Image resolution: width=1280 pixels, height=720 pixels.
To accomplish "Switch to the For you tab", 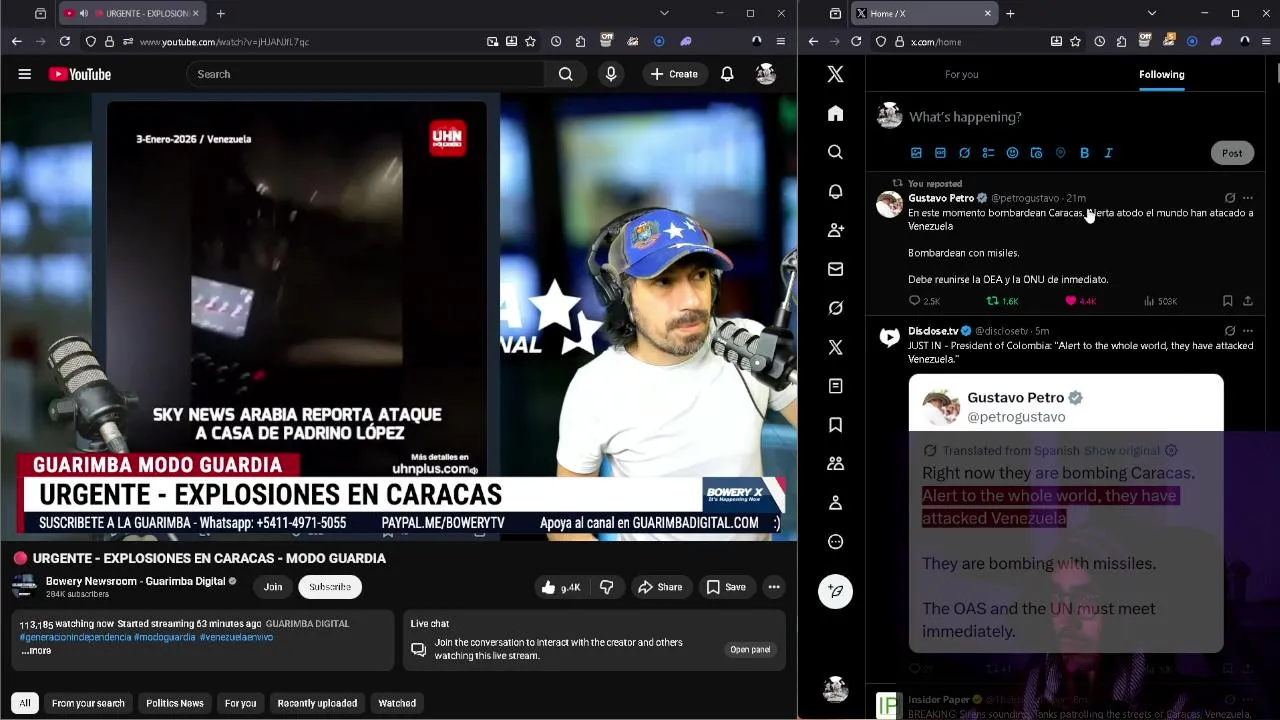I will click(x=962, y=74).
